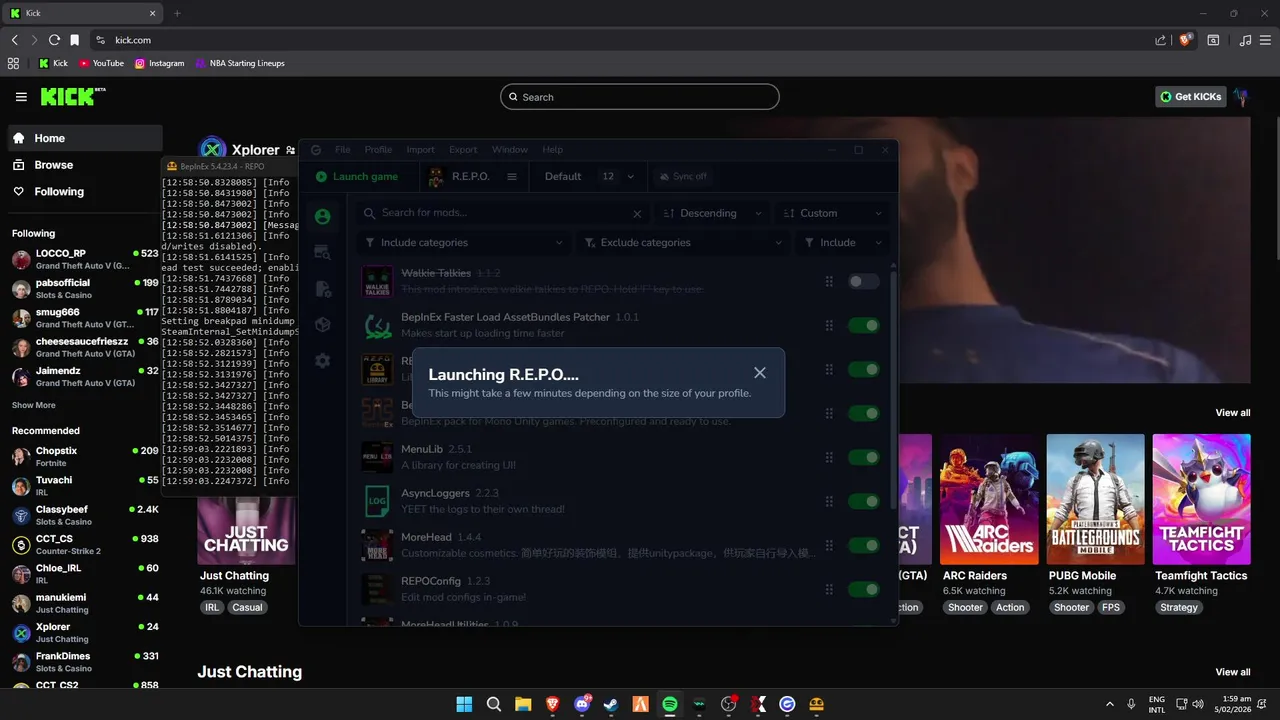Screen dimensions: 1280x720
Task: Open Kick hamburger sidebar menu
Action: 21,97
